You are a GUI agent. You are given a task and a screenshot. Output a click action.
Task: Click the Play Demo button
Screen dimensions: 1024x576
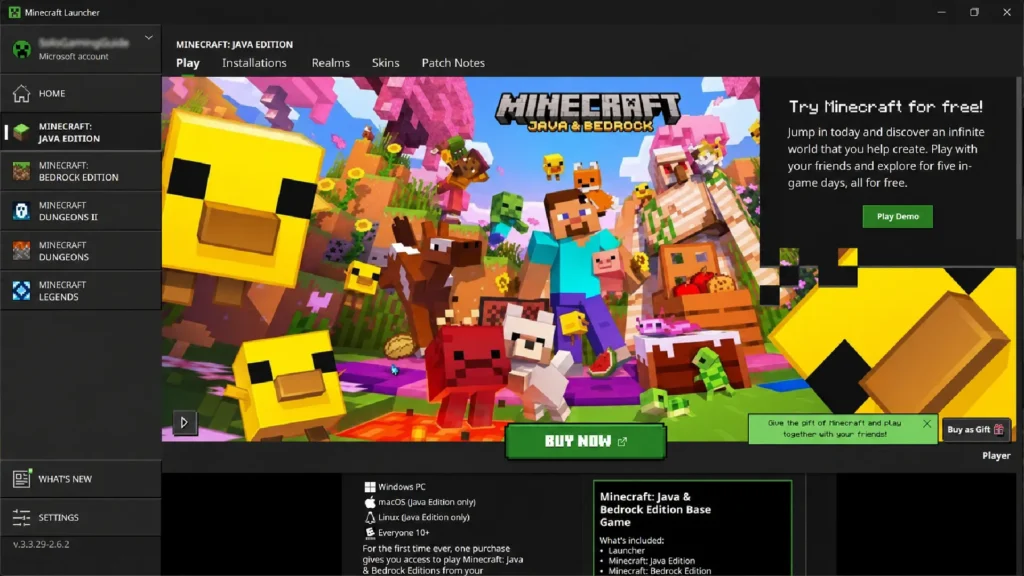[897, 216]
